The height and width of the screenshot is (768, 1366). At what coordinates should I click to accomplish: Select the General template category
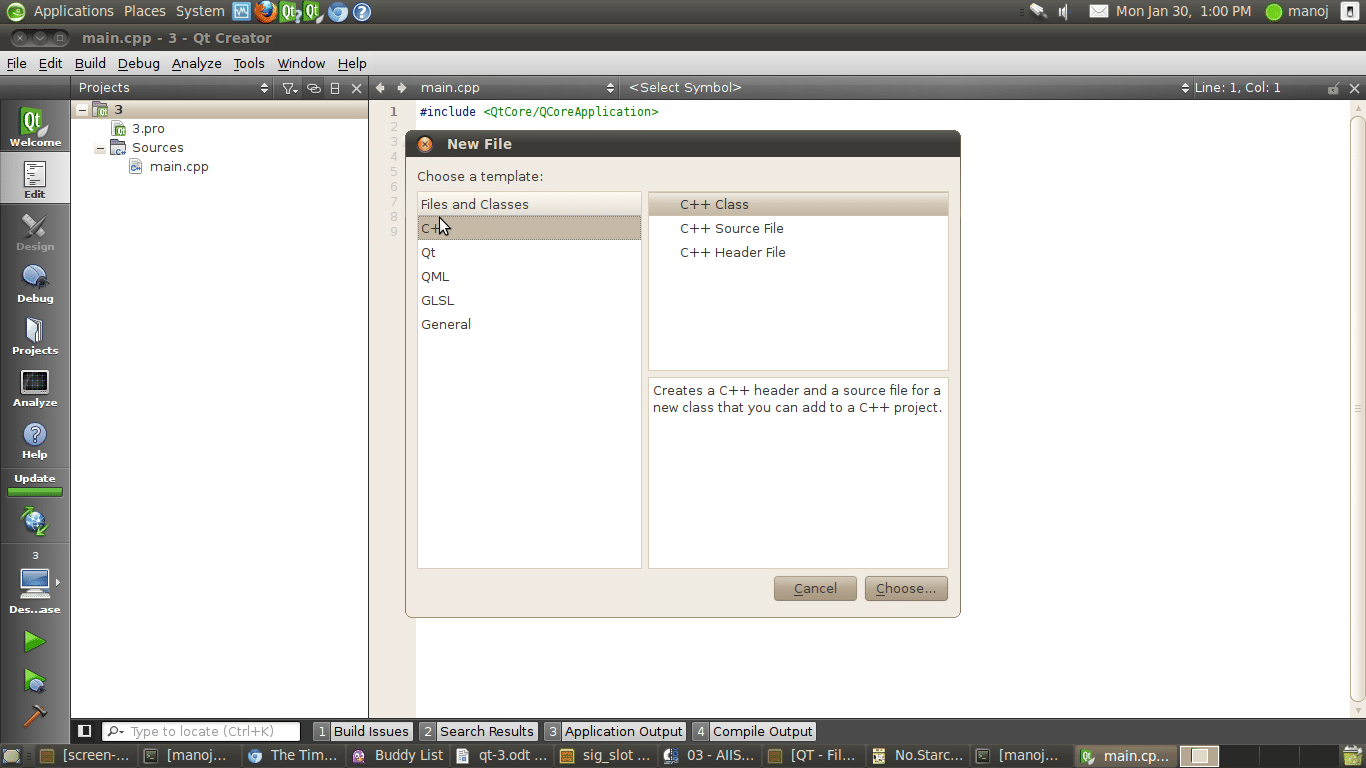529,325
